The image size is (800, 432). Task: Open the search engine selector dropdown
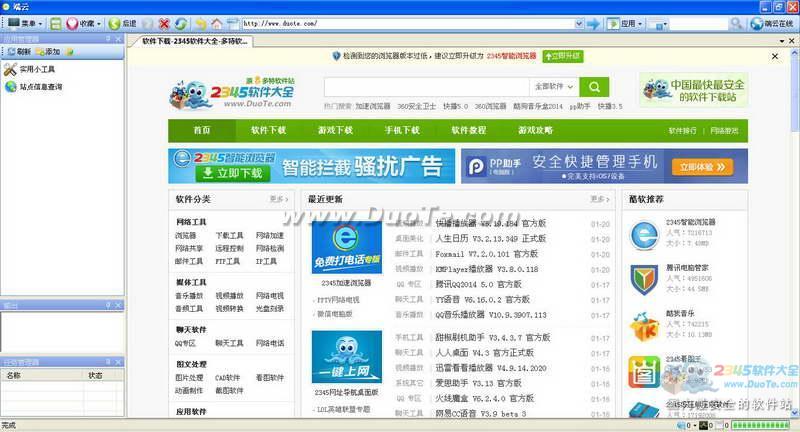(x=658, y=24)
